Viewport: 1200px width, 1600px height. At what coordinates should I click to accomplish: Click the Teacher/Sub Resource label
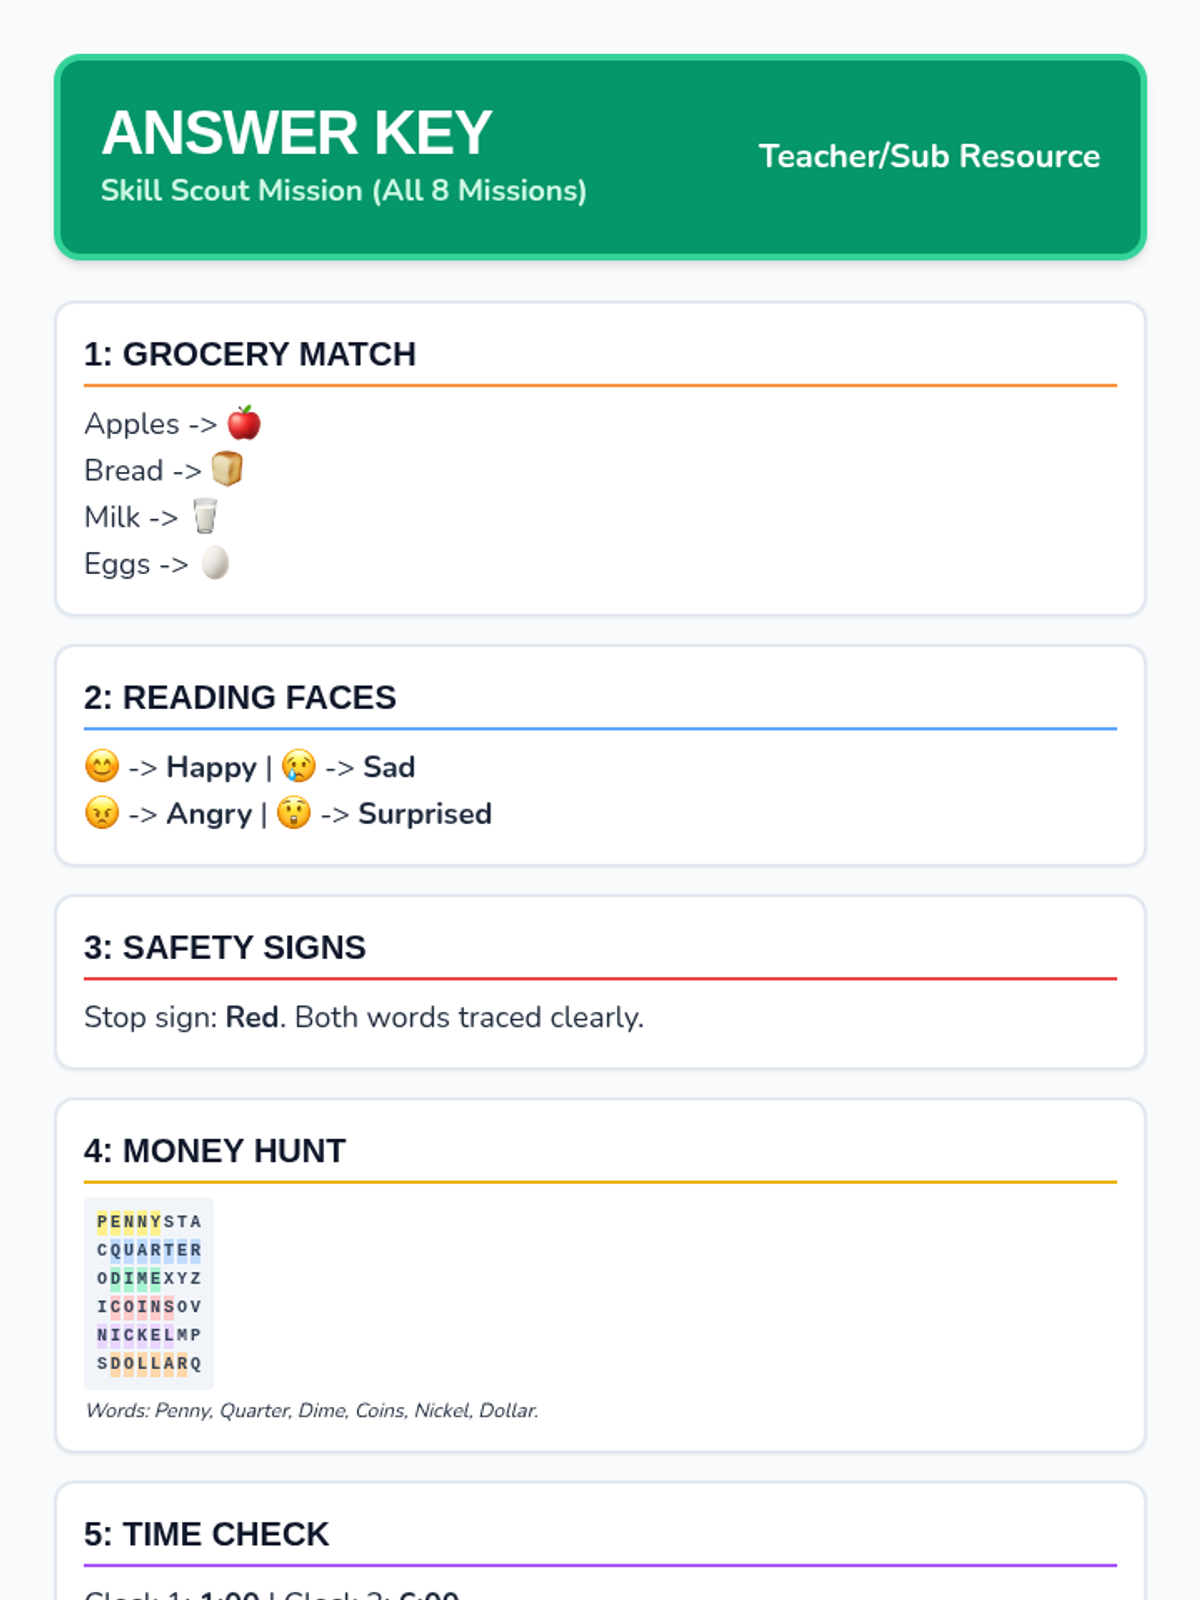[929, 156]
